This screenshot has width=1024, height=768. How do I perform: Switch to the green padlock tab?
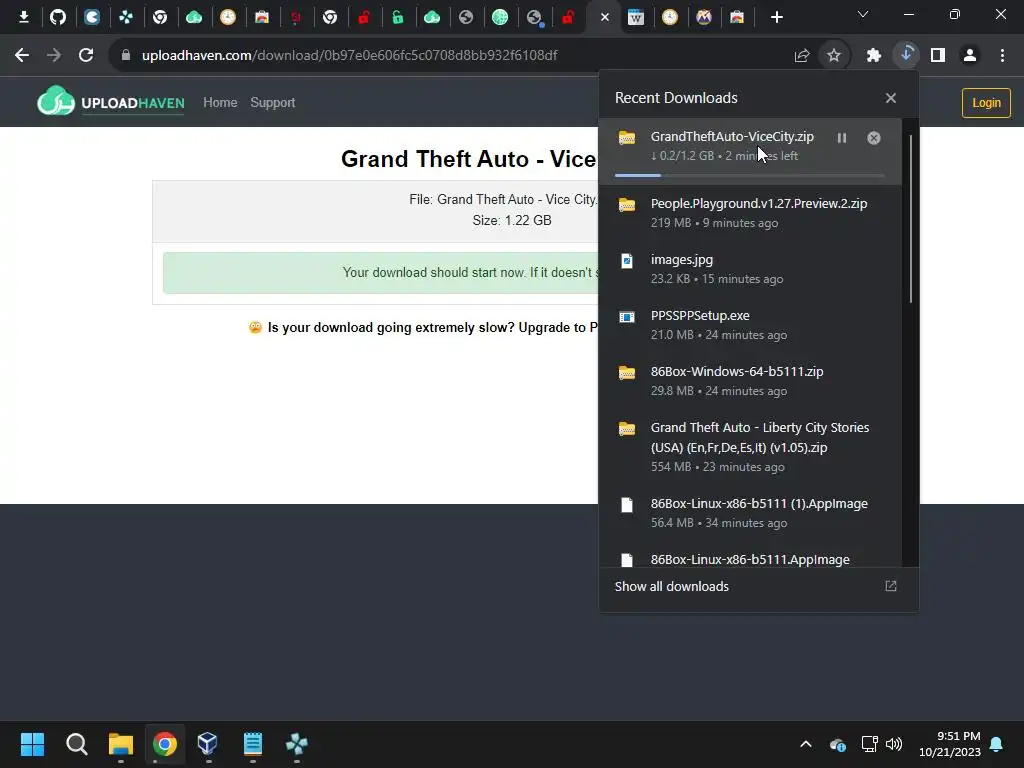pyautogui.click(x=398, y=17)
